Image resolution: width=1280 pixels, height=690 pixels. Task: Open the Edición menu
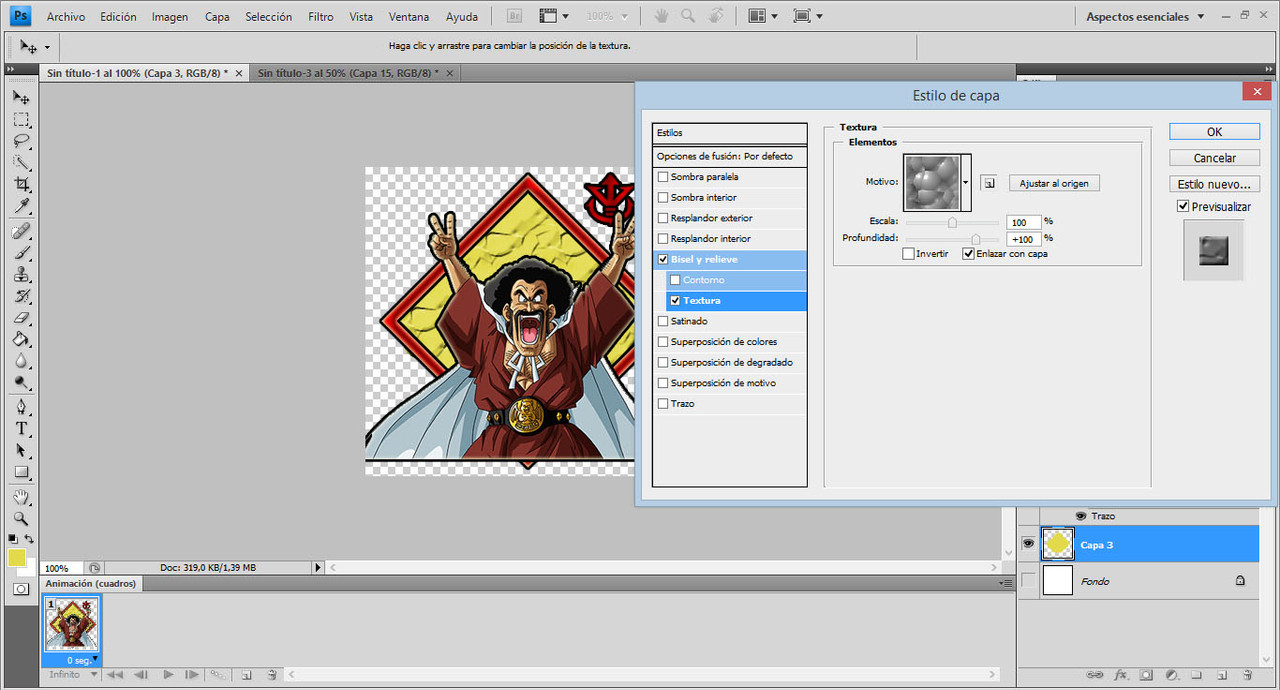[118, 17]
